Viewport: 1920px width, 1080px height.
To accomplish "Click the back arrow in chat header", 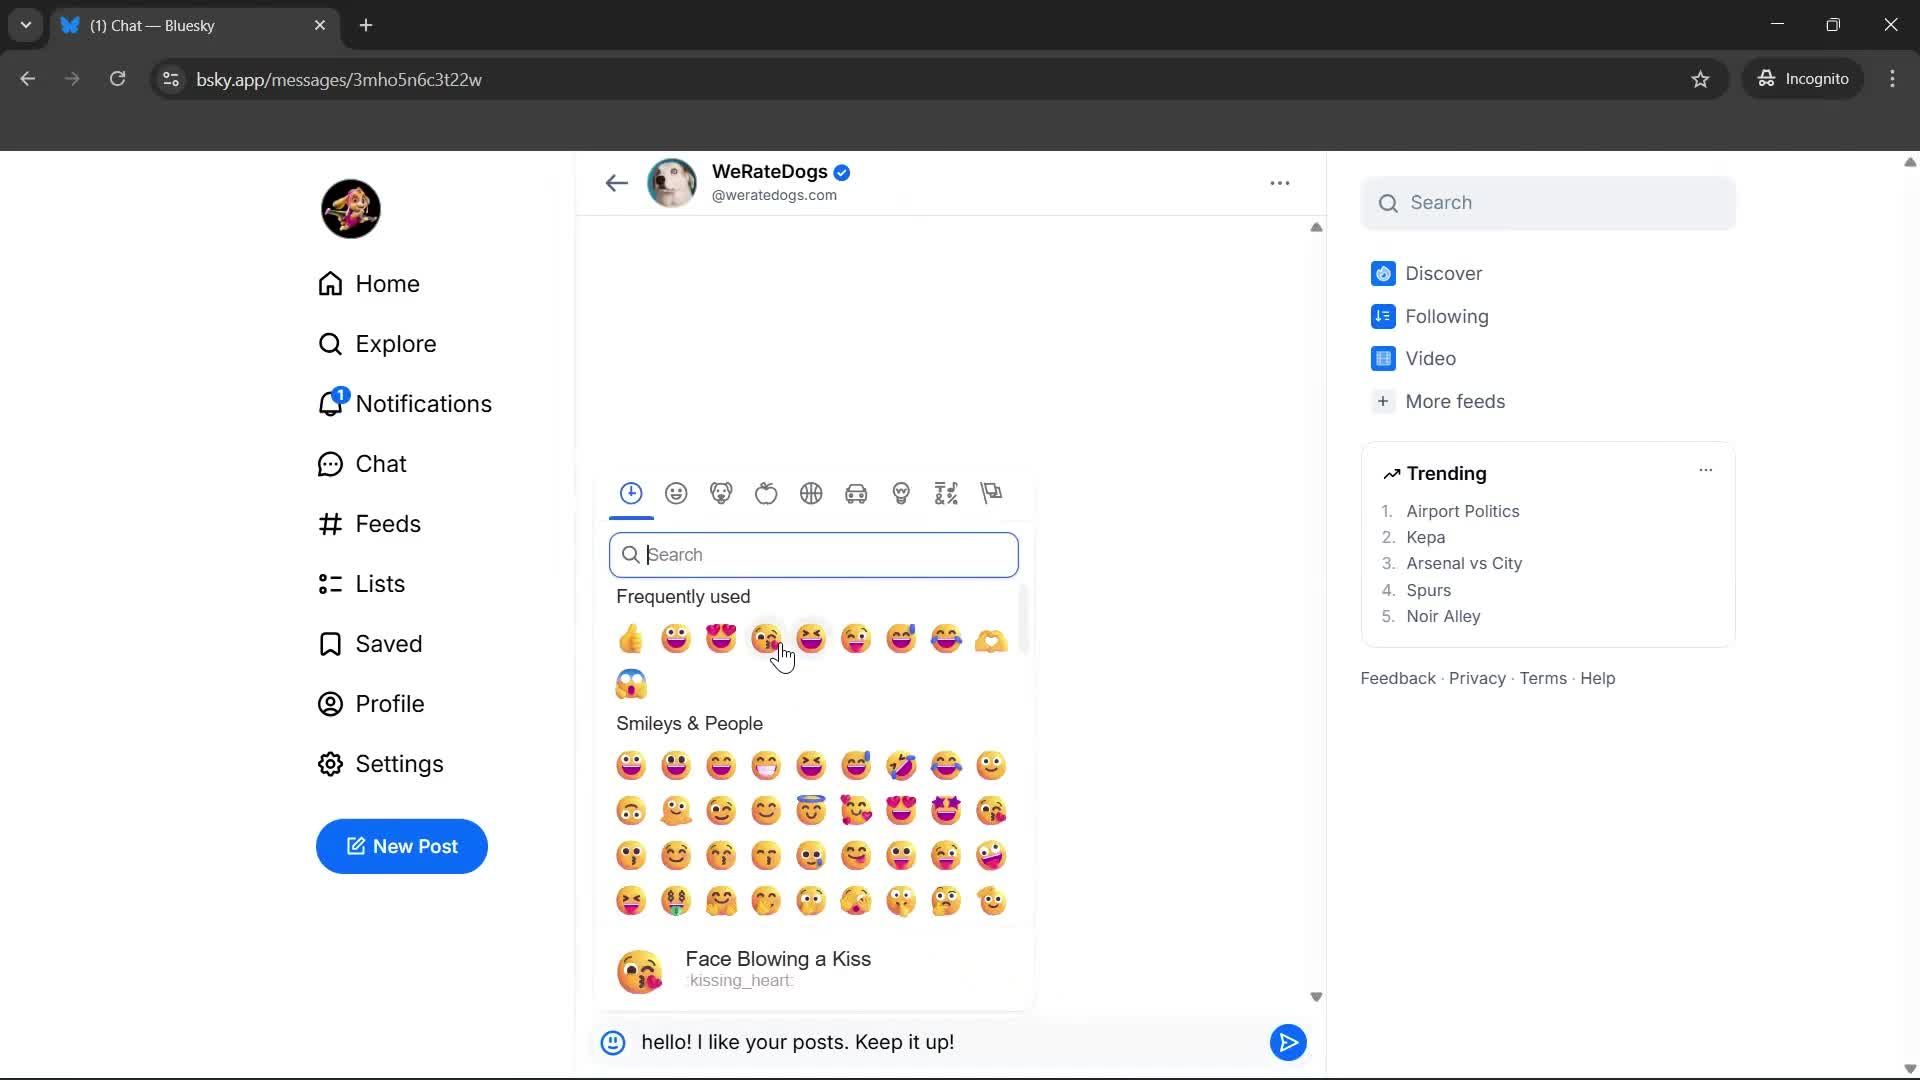I will click(616, 183).
